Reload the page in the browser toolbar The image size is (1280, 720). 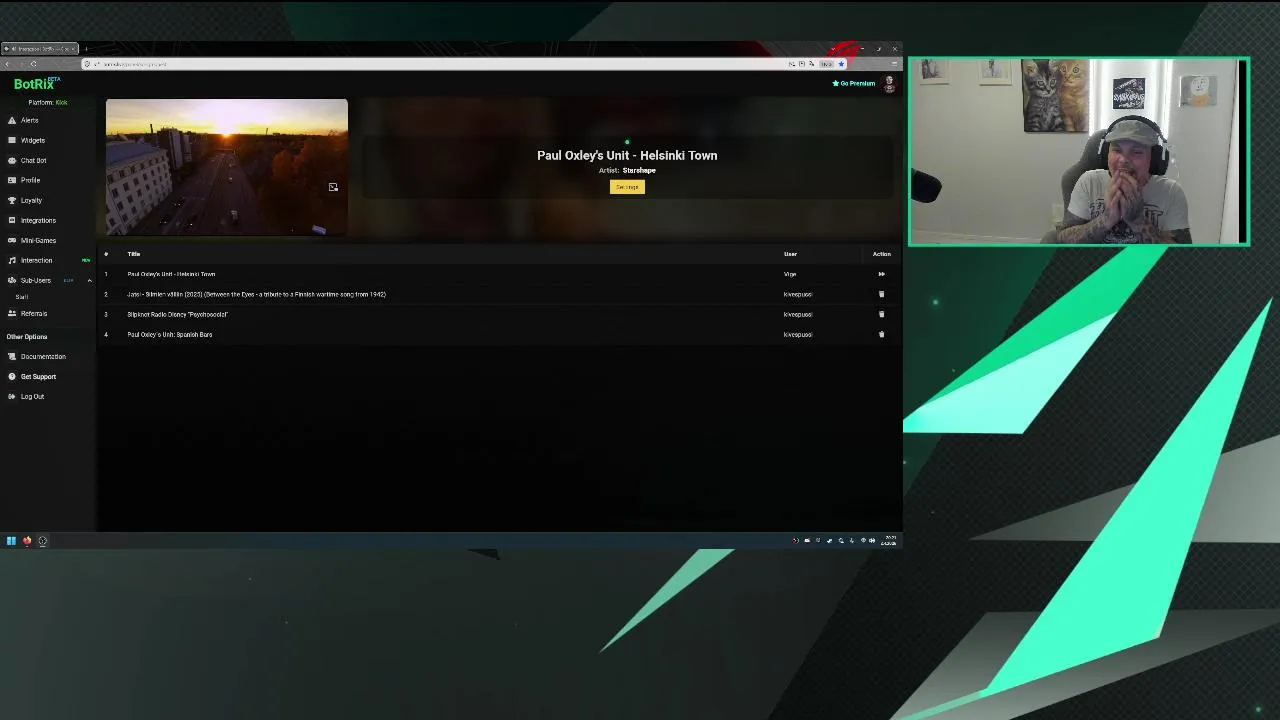tap(33, 64)
